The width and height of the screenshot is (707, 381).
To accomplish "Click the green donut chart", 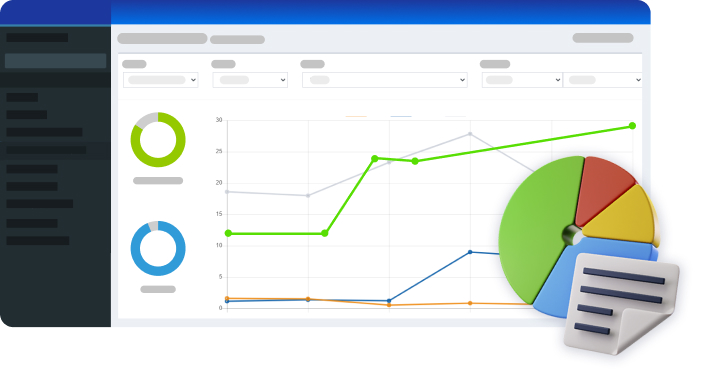I will click(158, 139).
